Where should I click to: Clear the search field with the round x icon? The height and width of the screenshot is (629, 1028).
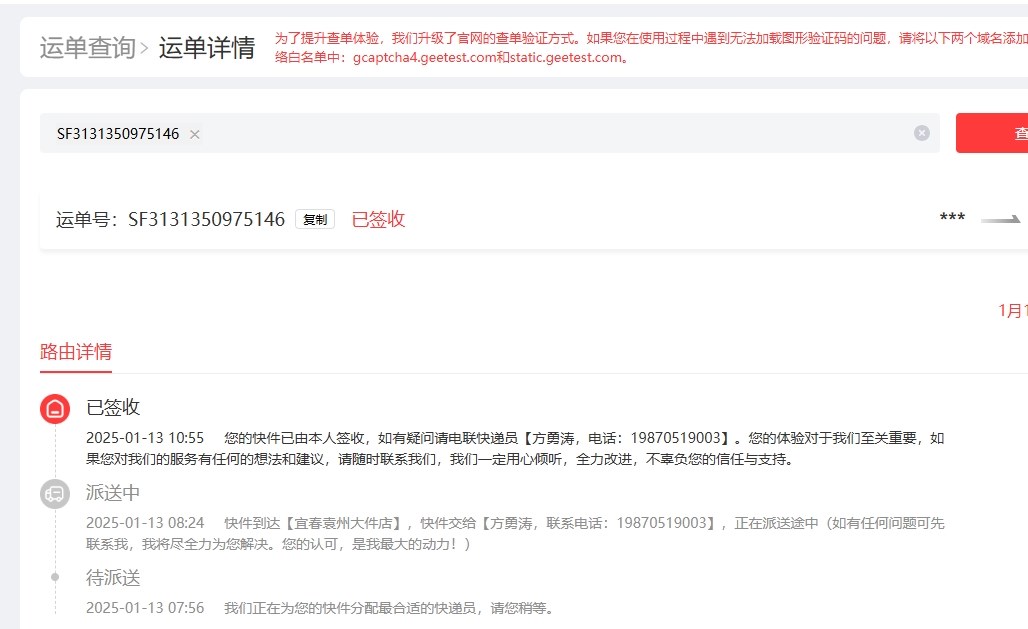pos(921,133)
